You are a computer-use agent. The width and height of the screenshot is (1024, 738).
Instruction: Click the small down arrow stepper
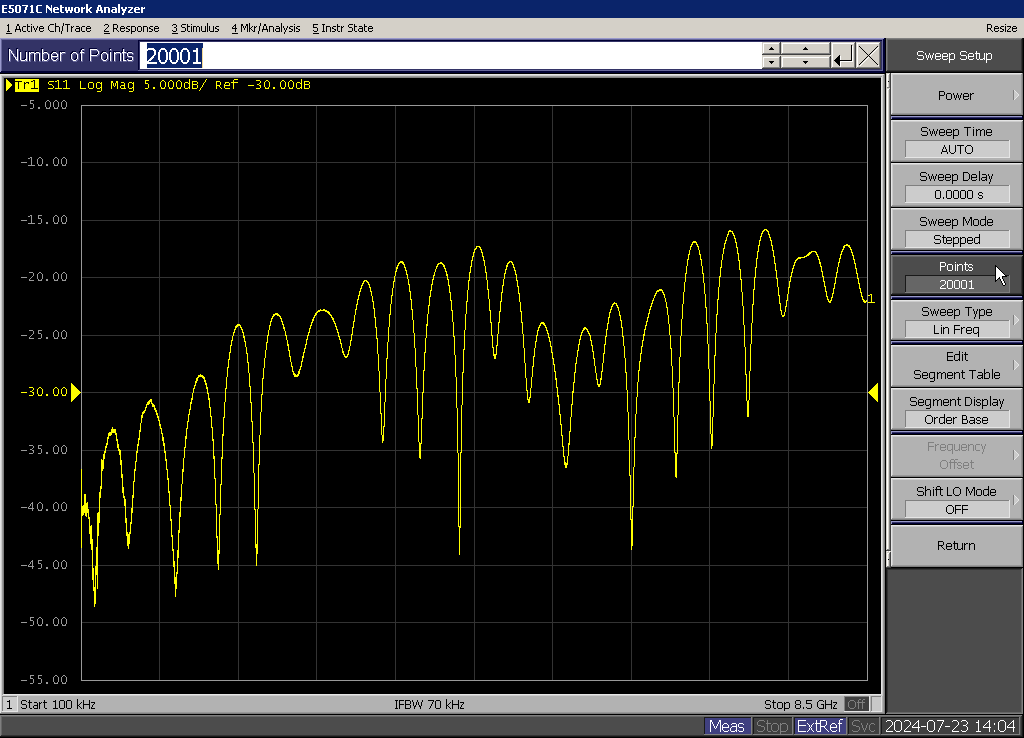click(770, 62)
